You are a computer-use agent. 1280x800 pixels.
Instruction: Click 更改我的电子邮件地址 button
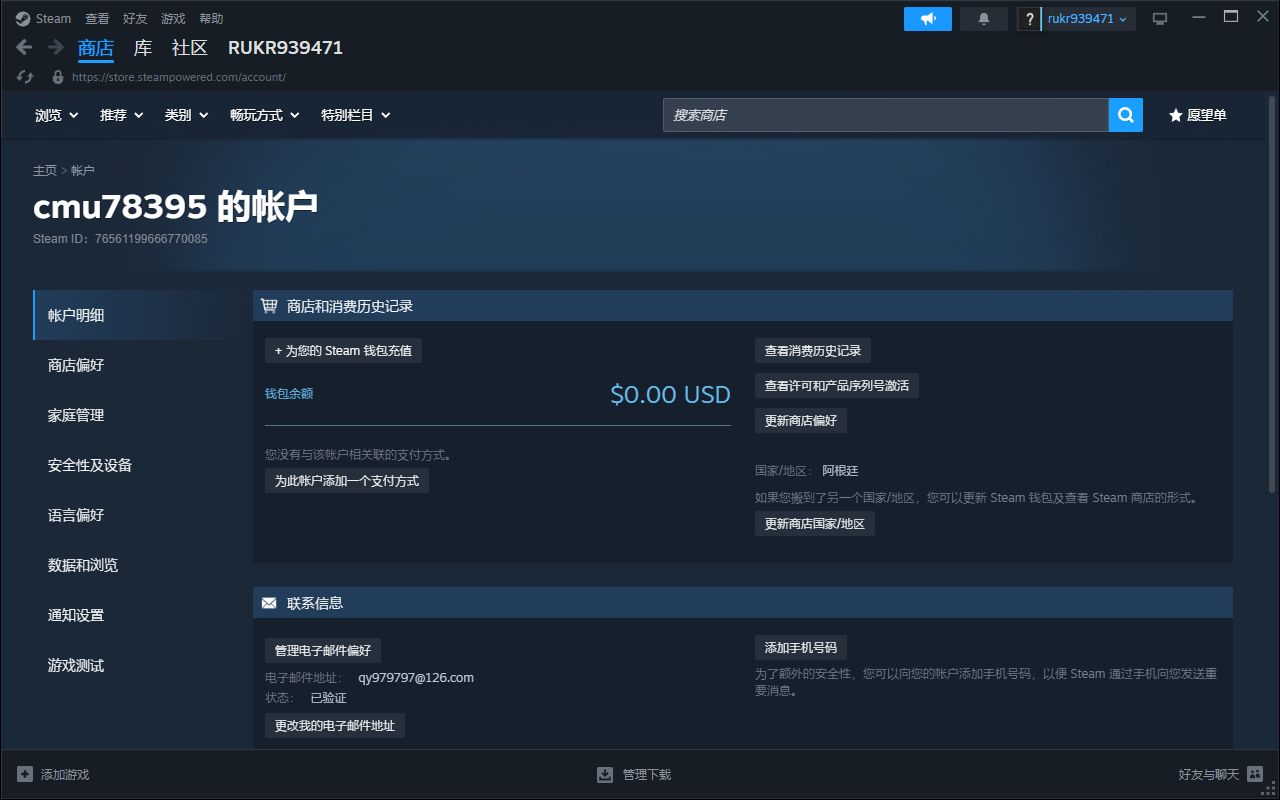pos(335,726)
